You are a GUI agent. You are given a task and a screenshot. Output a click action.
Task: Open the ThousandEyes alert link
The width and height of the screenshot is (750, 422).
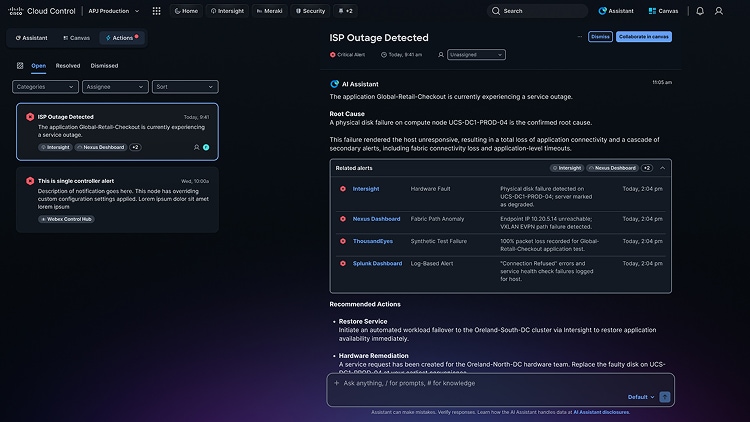point(373,241)
